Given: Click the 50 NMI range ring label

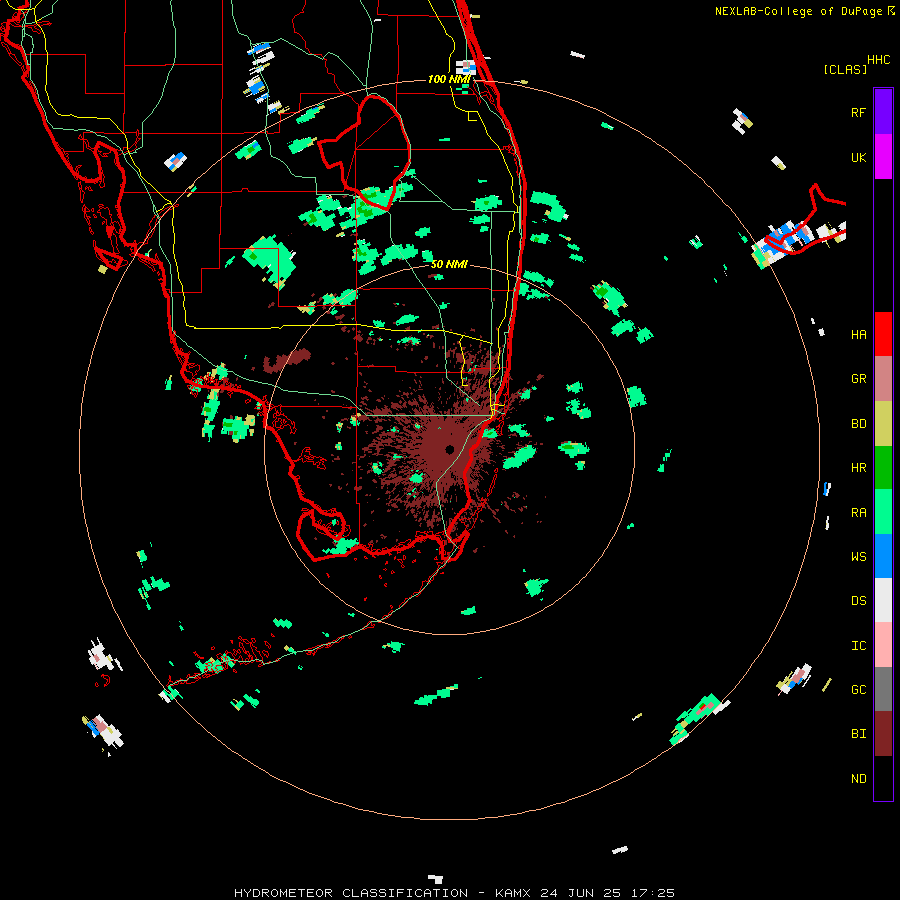Looking at the screenshot, I should pyautogui.click(x=449, y=264).
